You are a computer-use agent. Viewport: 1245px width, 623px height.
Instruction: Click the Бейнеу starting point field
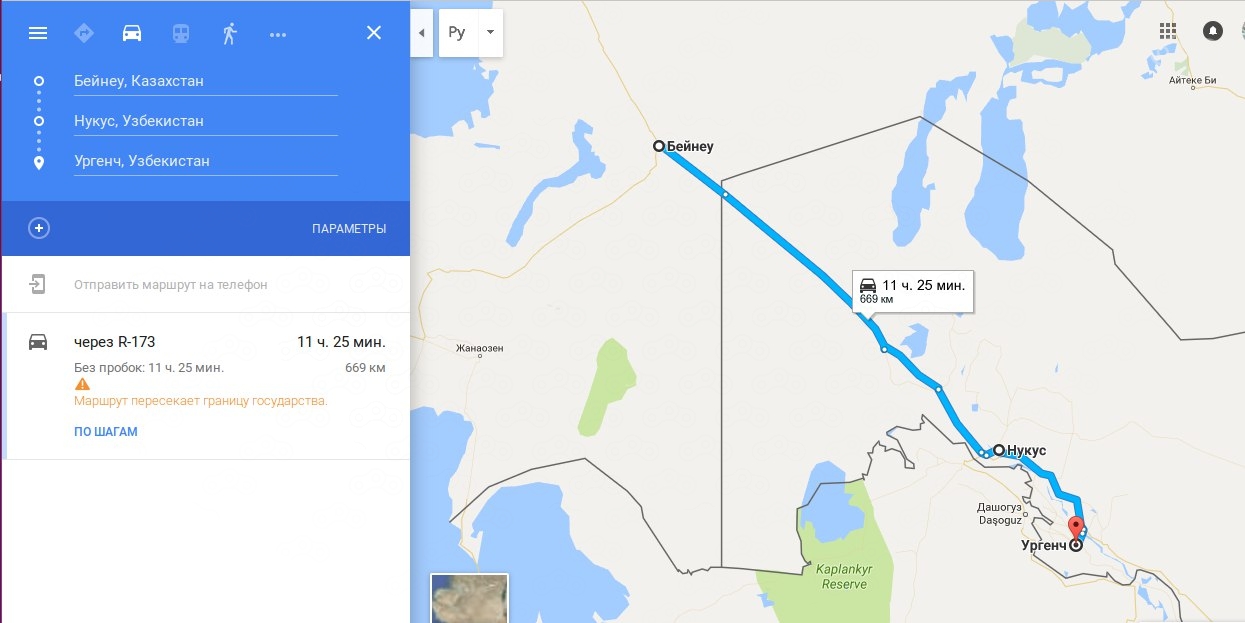coord(205,81)
